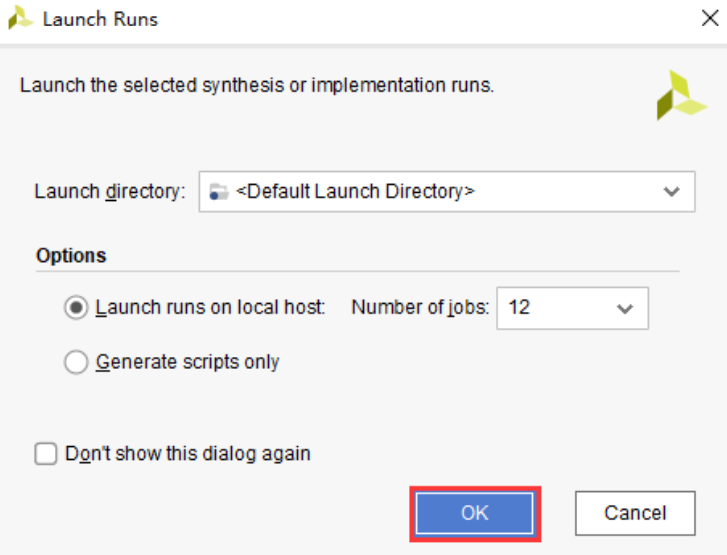Image resolution: width=727 pixels, height=555 pixels.
Task: Click the dialog description about launching selected runs
Action: [257, 85]
